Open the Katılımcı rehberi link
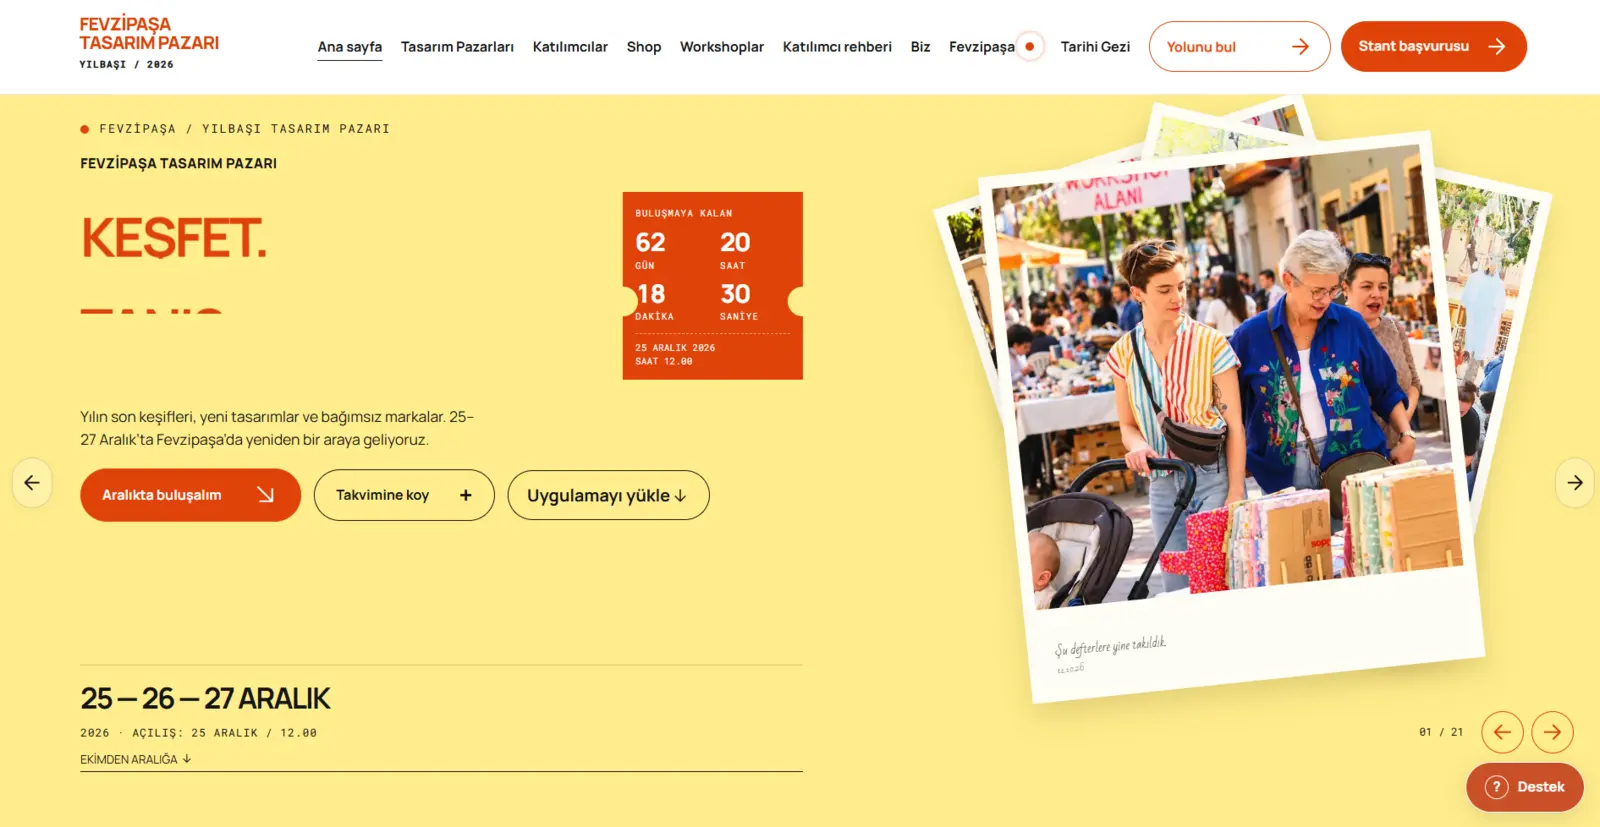Viewport: 1600px width, 827px height. coord(837,47)
